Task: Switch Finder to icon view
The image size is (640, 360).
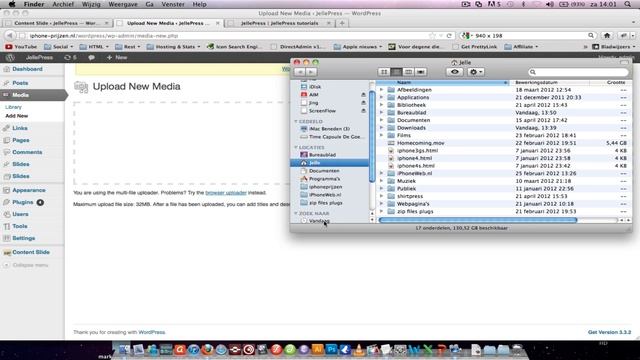Action: 384,72
